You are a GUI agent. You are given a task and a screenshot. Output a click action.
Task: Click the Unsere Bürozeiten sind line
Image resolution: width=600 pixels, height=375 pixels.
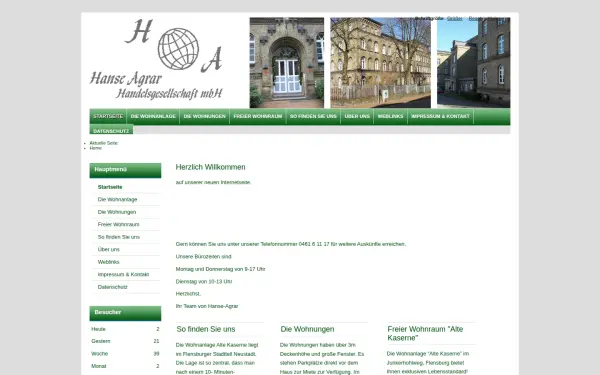(204, 256)
